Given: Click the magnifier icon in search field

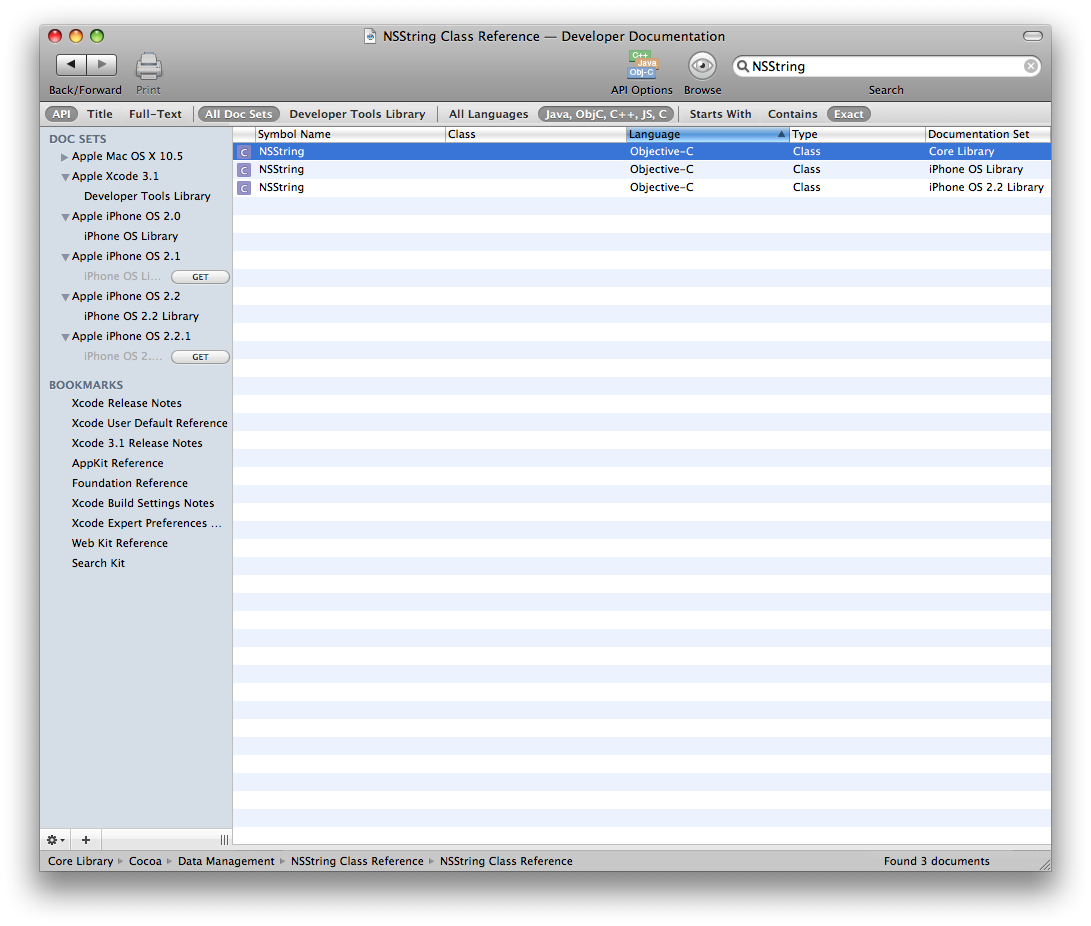Looking at the screenshot, I should (x=743, y=66).
